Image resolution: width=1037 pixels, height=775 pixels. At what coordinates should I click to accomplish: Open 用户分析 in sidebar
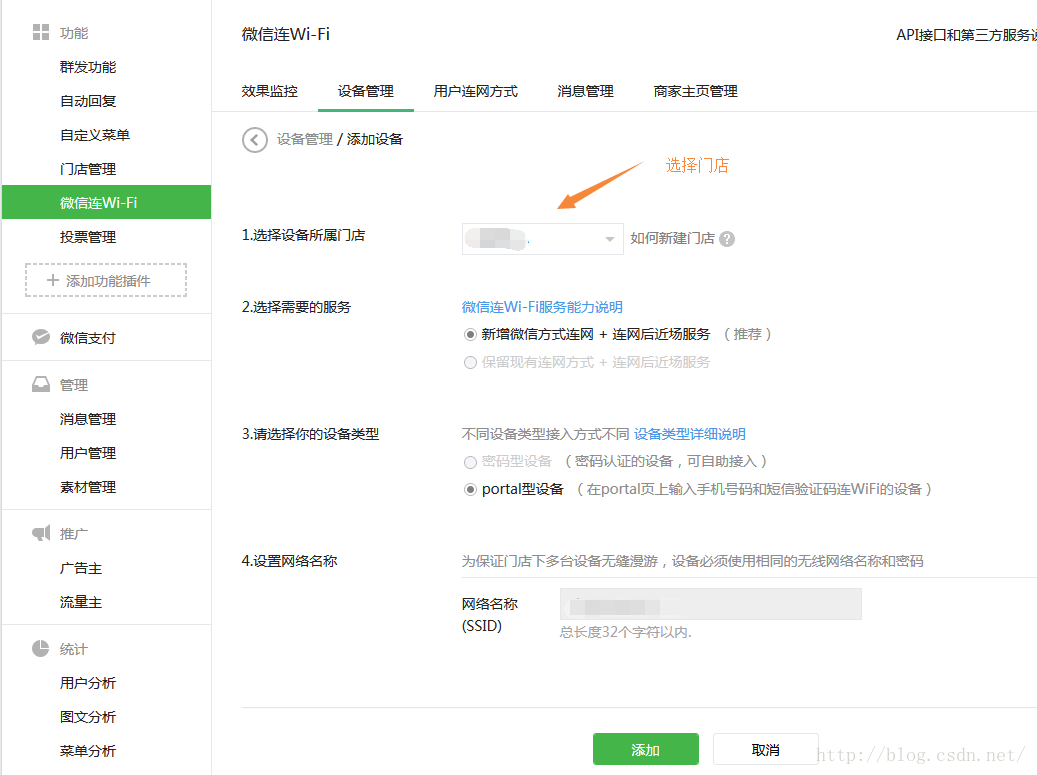click(88, 682)
